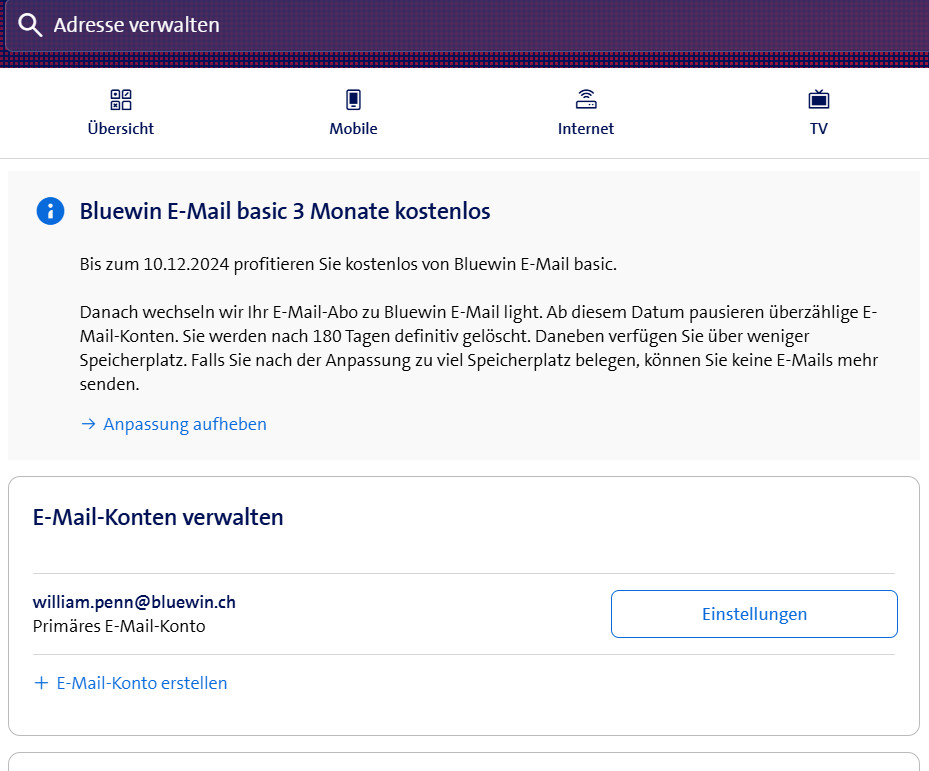Image resolution: width=929 pixels, height=771 pixels.
Task: Click the Übersicht grid icon
Action: point(121,100)
